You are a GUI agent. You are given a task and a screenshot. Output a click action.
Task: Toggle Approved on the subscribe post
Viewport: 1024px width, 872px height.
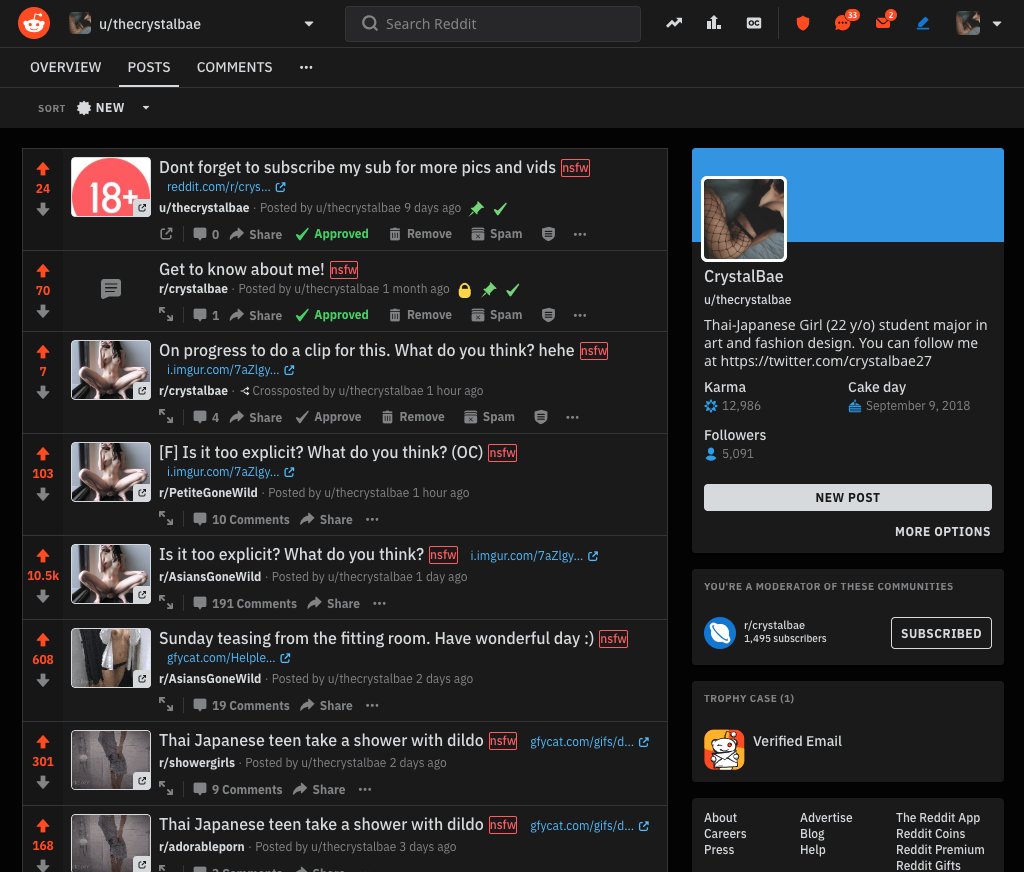[332, 234]
